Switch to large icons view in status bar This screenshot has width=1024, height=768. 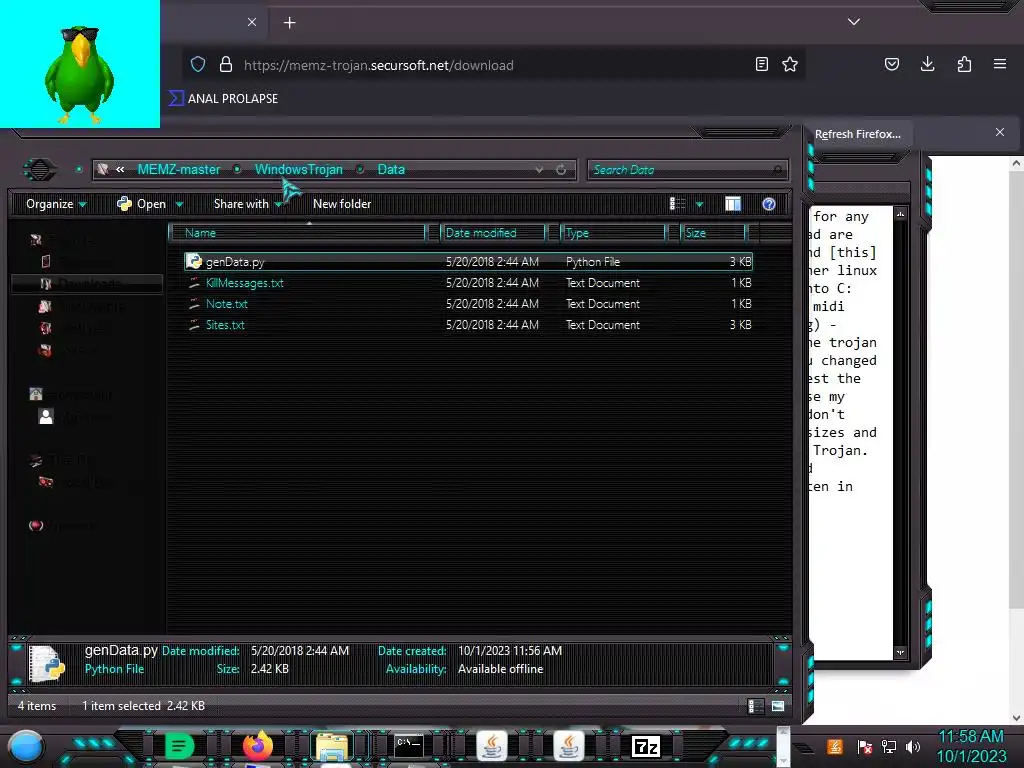click(x=778, y=706)
